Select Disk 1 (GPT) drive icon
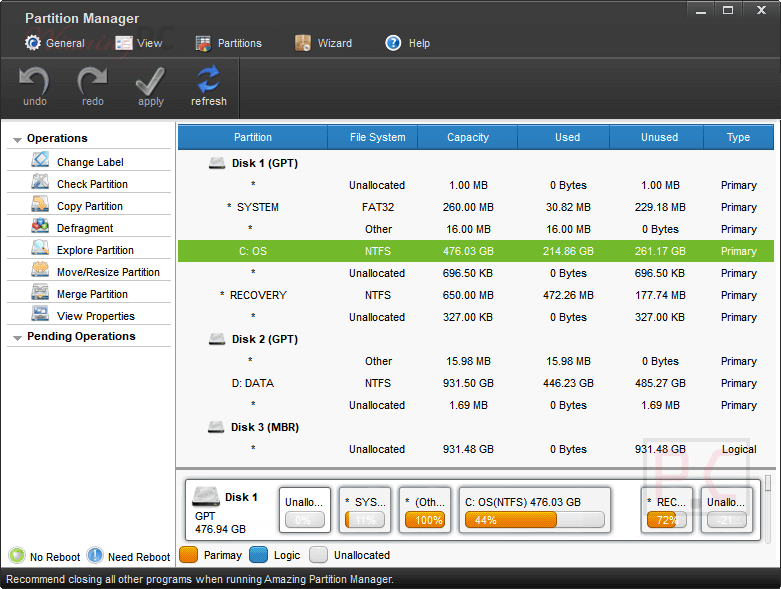Screen dimensions: 781x589 click(217, 163)
